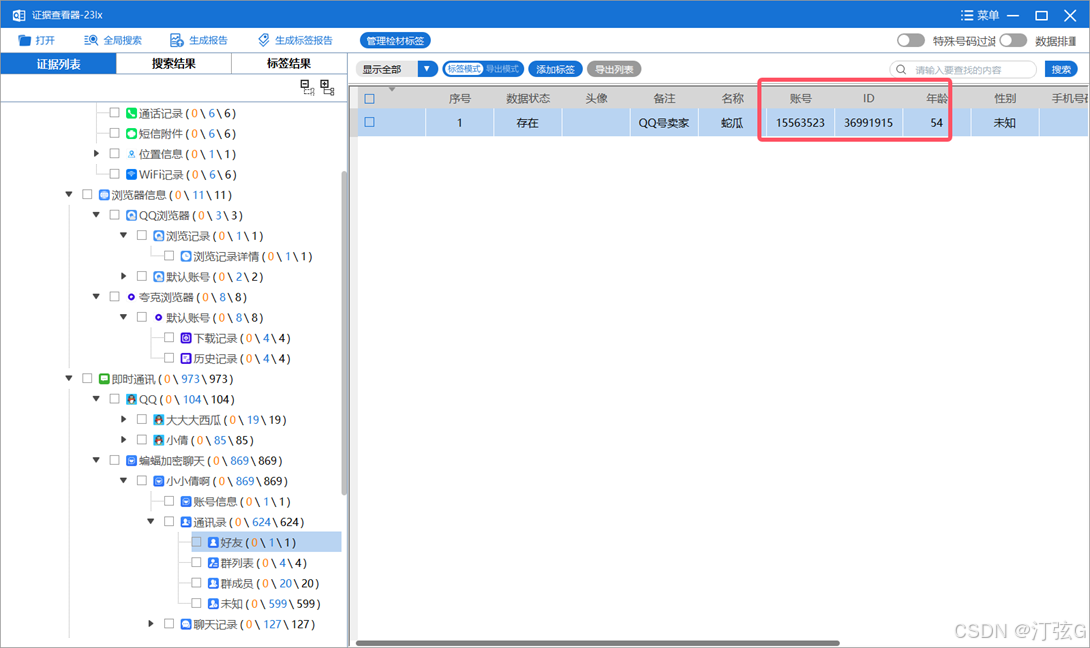Image resolution: width=1090 pixels, height=648 pixels.
Task: Collapse the 夸克浏览器 node
Action: coord(97,297)
